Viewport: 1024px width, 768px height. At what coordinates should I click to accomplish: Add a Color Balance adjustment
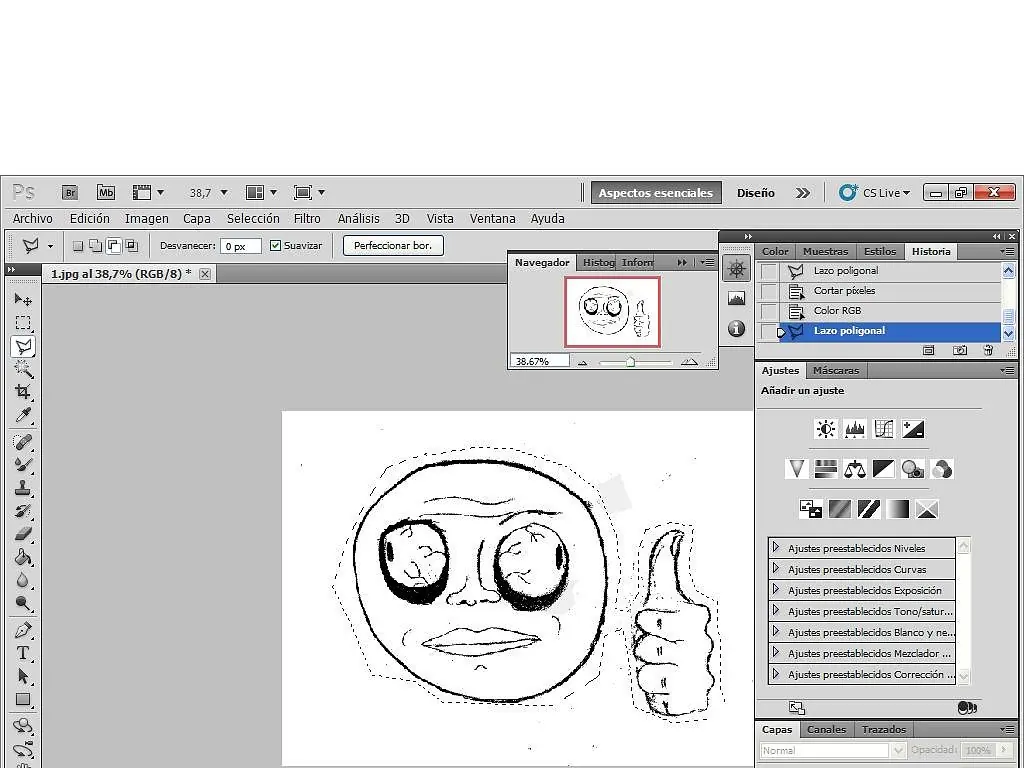pyautogui.click(x=854, y=469)
